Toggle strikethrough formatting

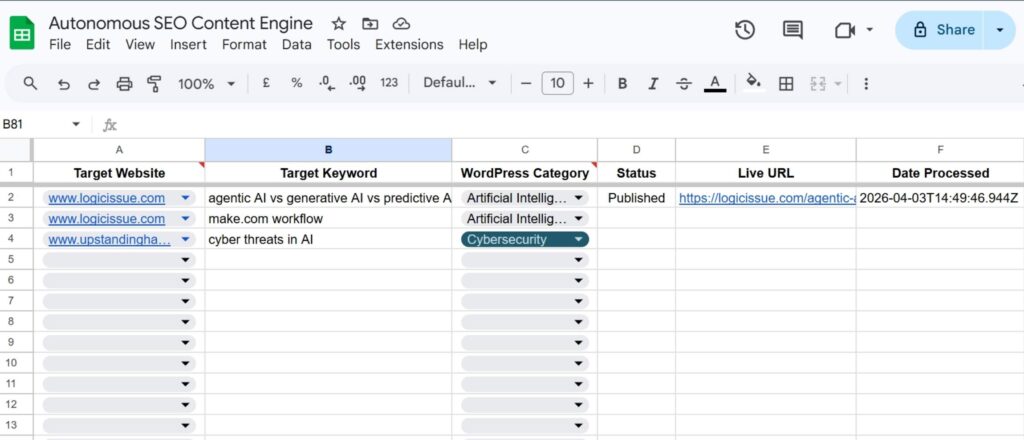[684, 84]
